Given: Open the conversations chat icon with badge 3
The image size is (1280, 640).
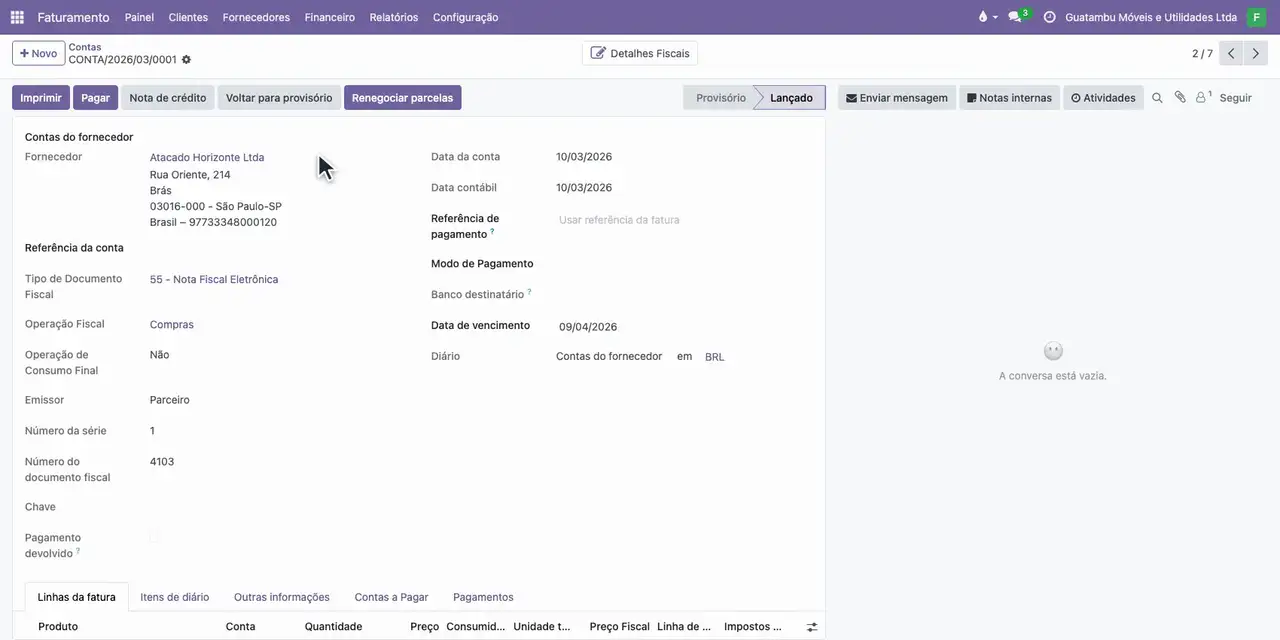Looking at the screenshot, I should coord(1017,17).
